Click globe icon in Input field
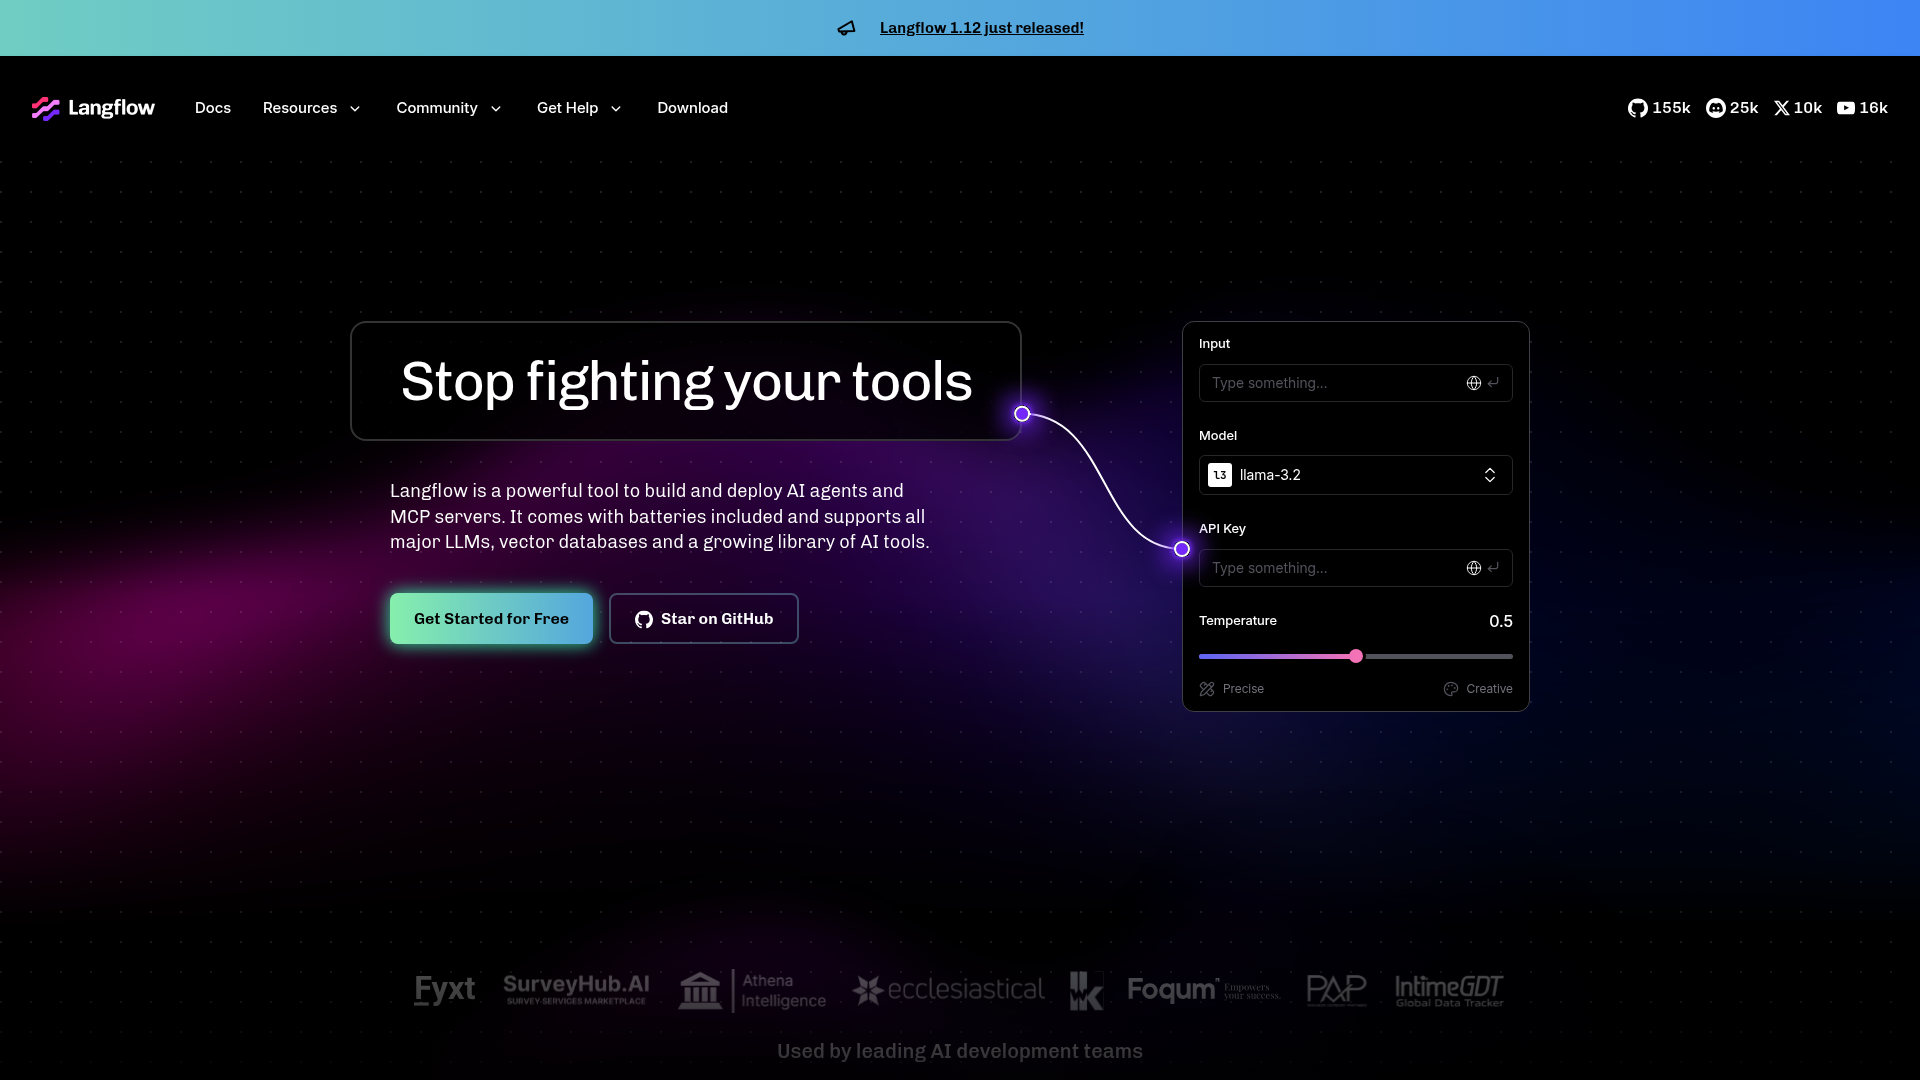The image size is (1920, 1080). tap(1473, 383)
